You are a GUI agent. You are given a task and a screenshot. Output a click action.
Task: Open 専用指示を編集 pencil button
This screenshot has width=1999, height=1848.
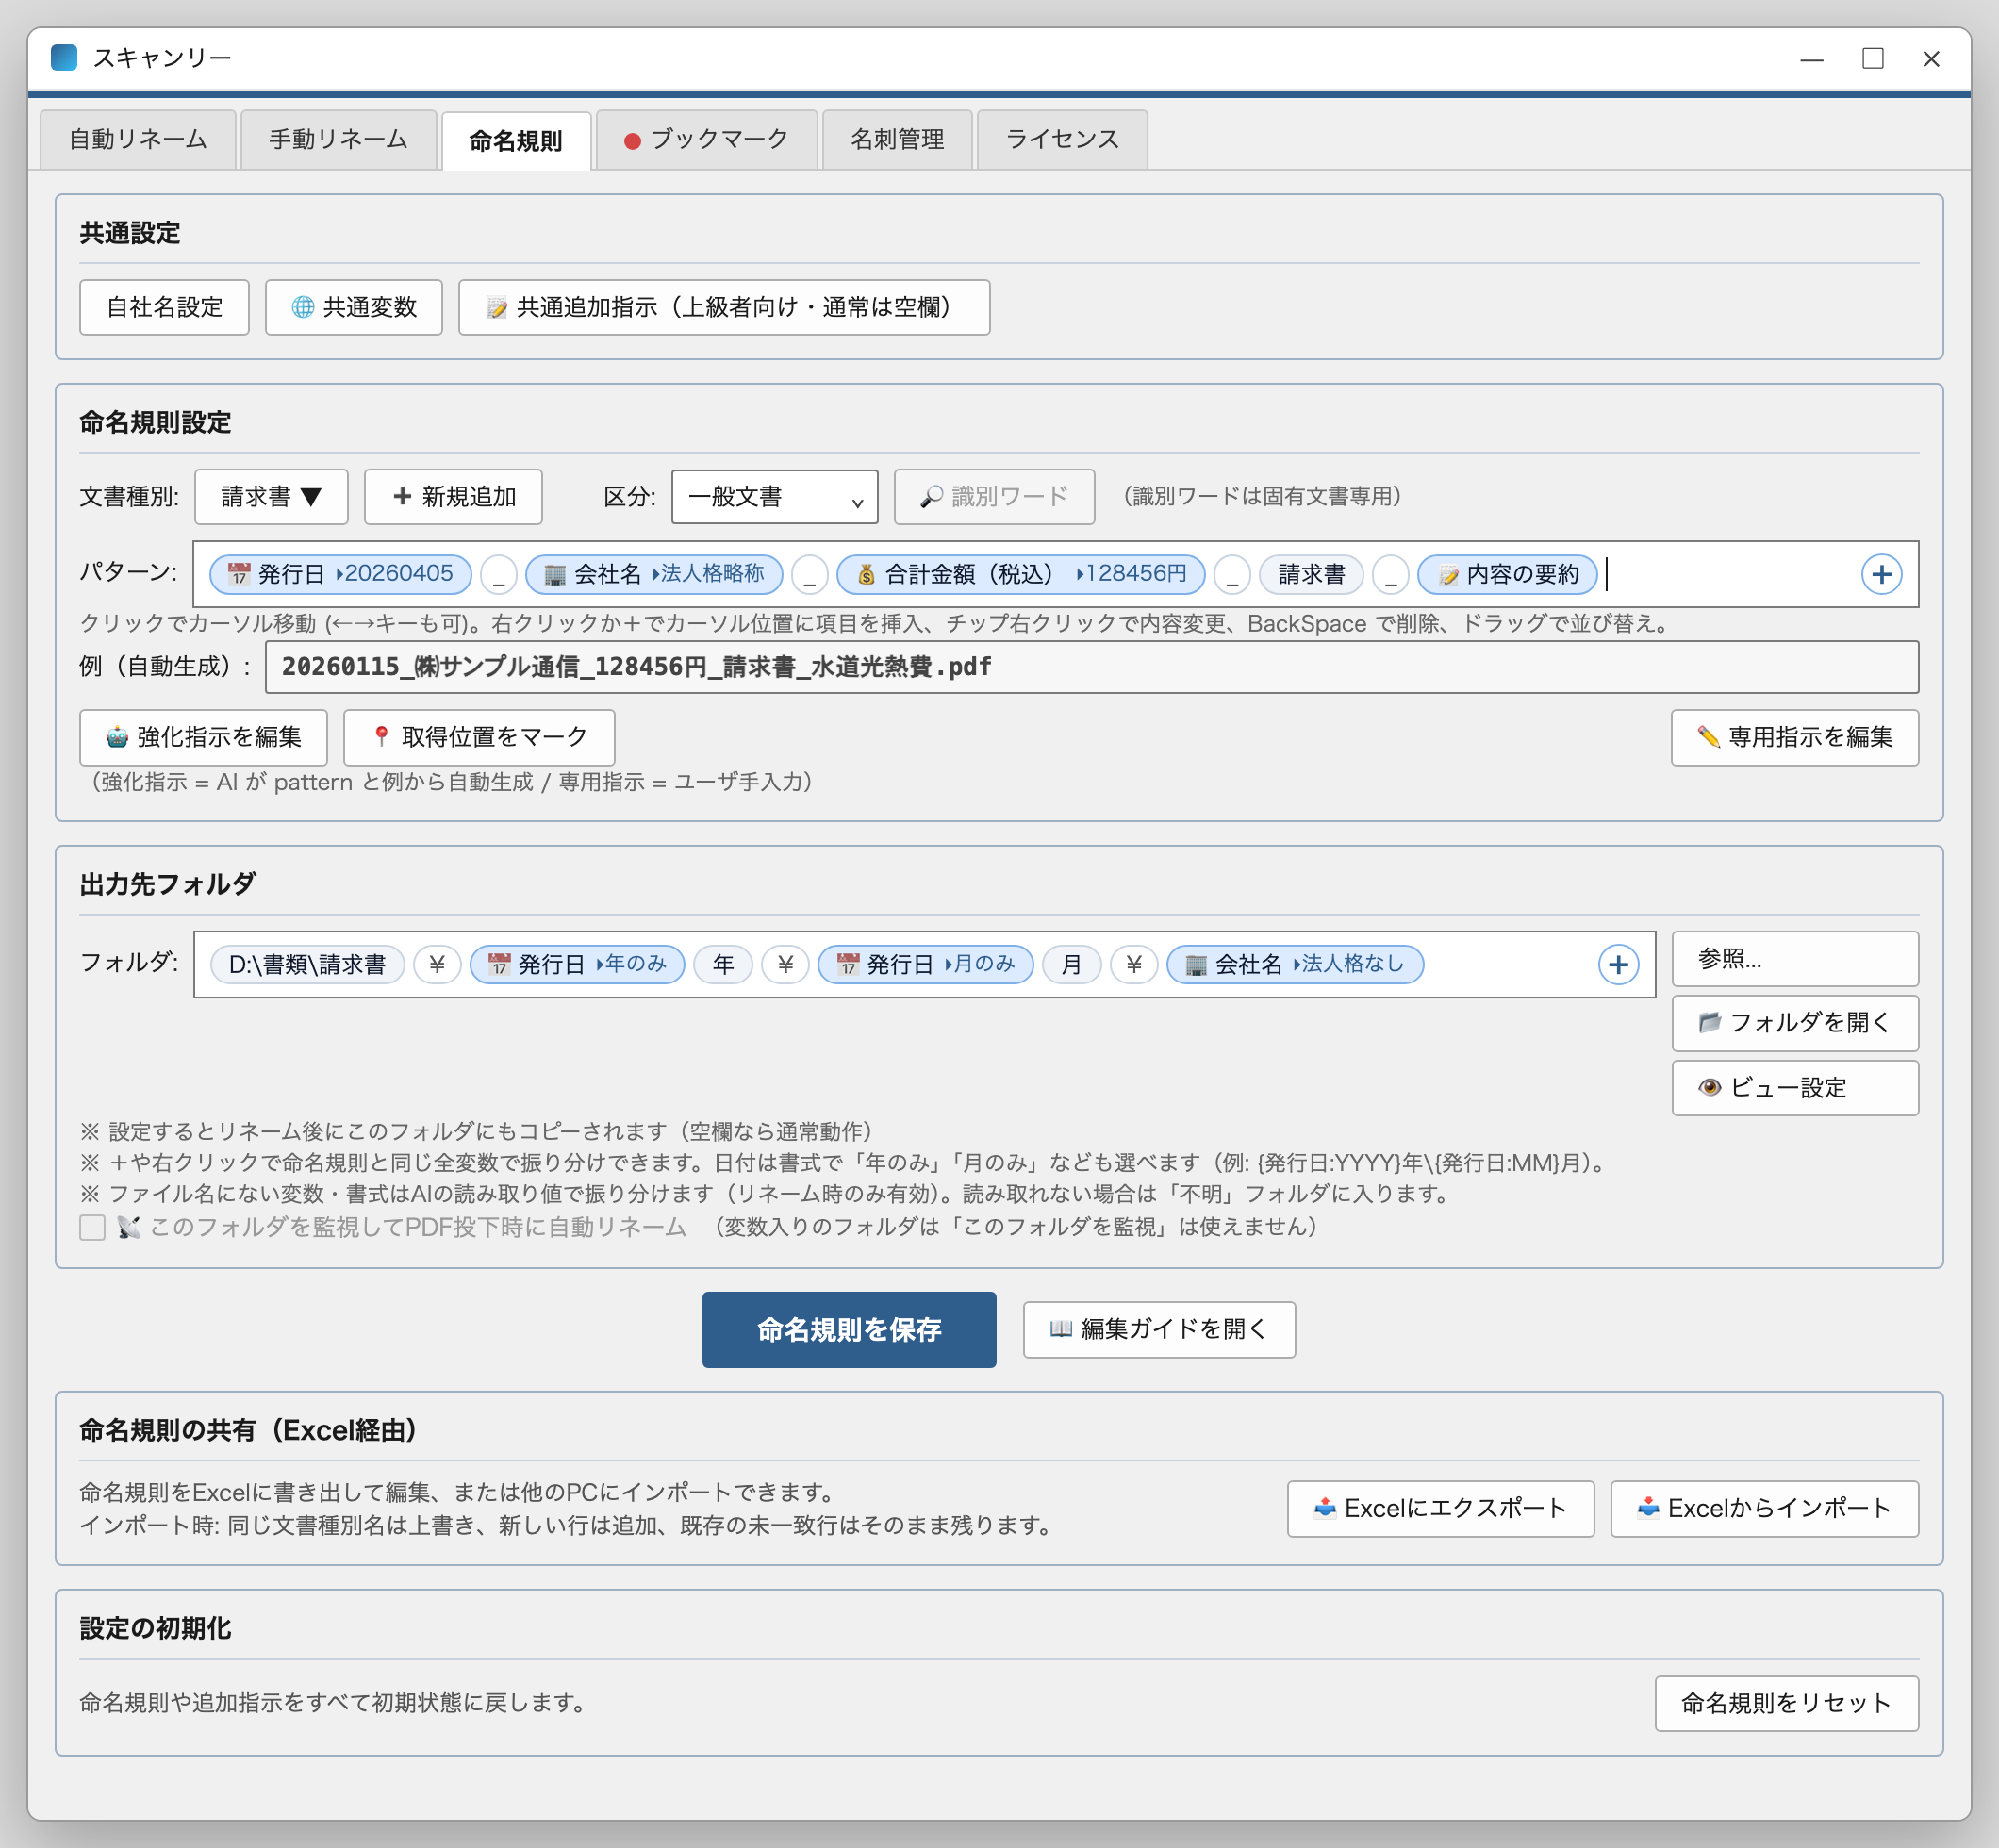(1795, 737)
